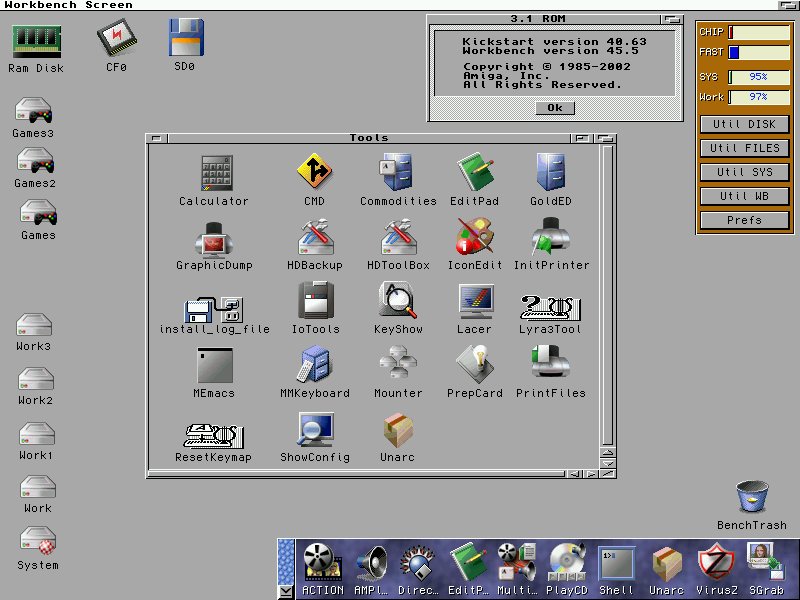Select Unarc box icon in Tools window
Screen dimensions: 800x600
pyautogui.click(x=398, y=430)
